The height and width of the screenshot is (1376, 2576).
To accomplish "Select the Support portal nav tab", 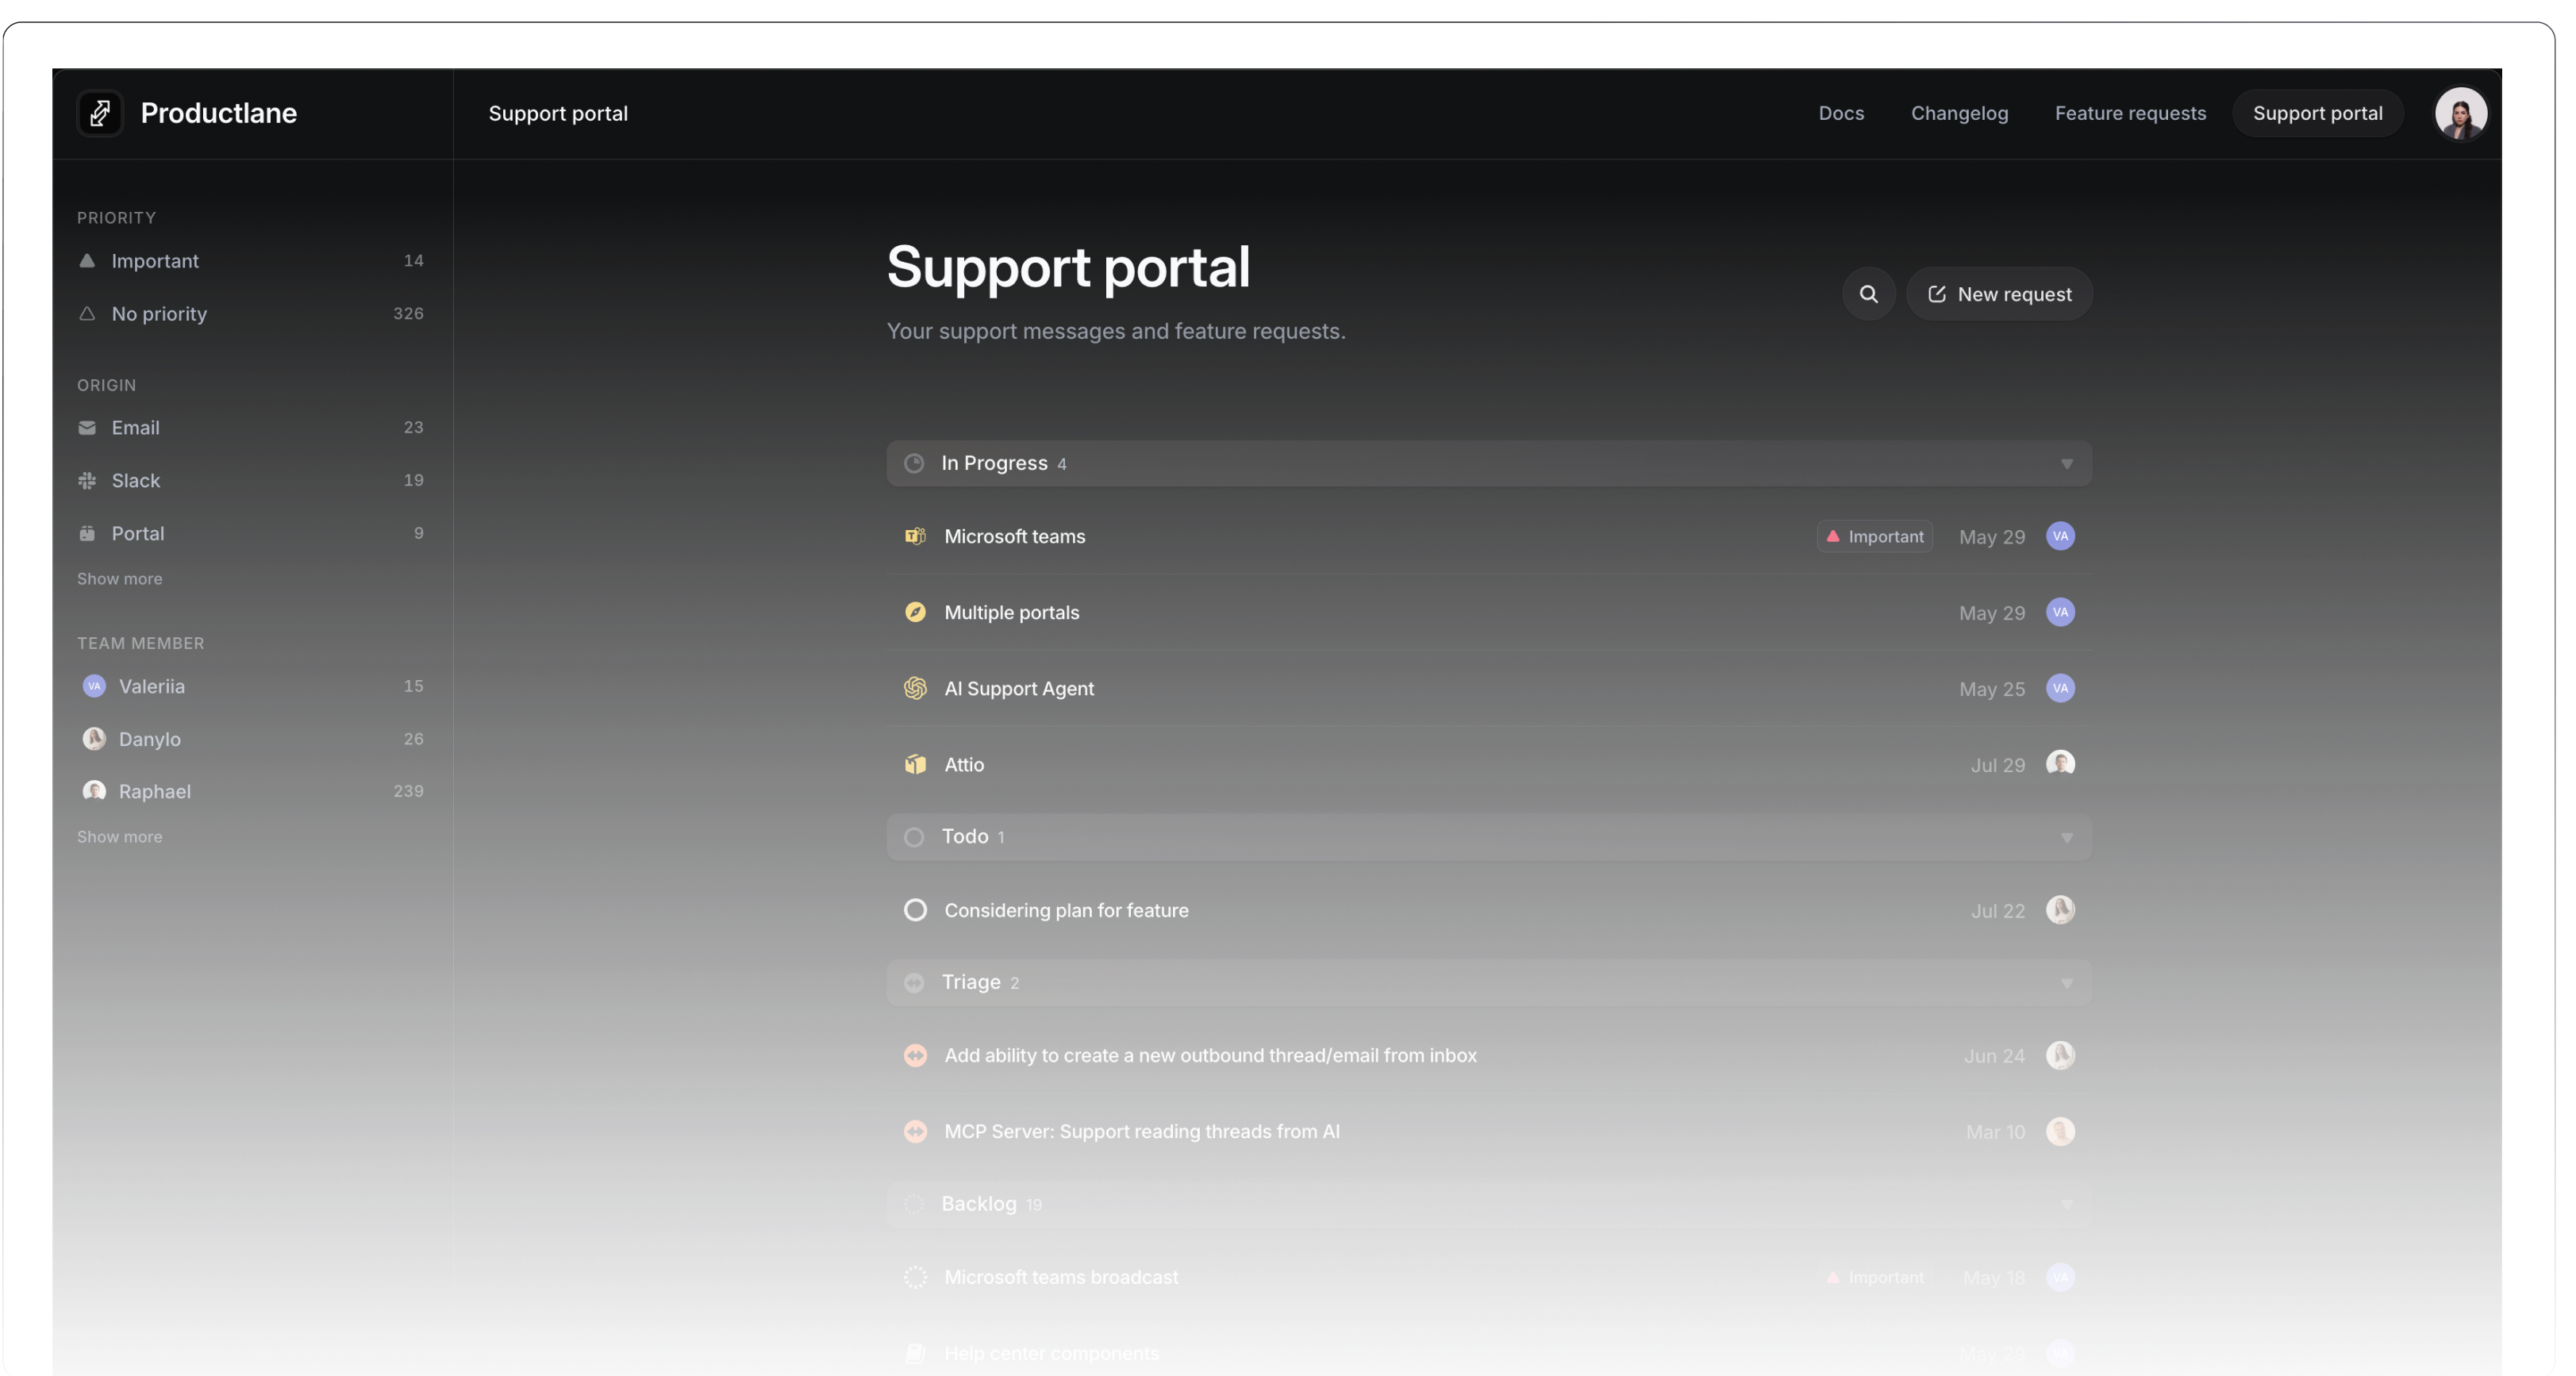I will (2317, 113).
